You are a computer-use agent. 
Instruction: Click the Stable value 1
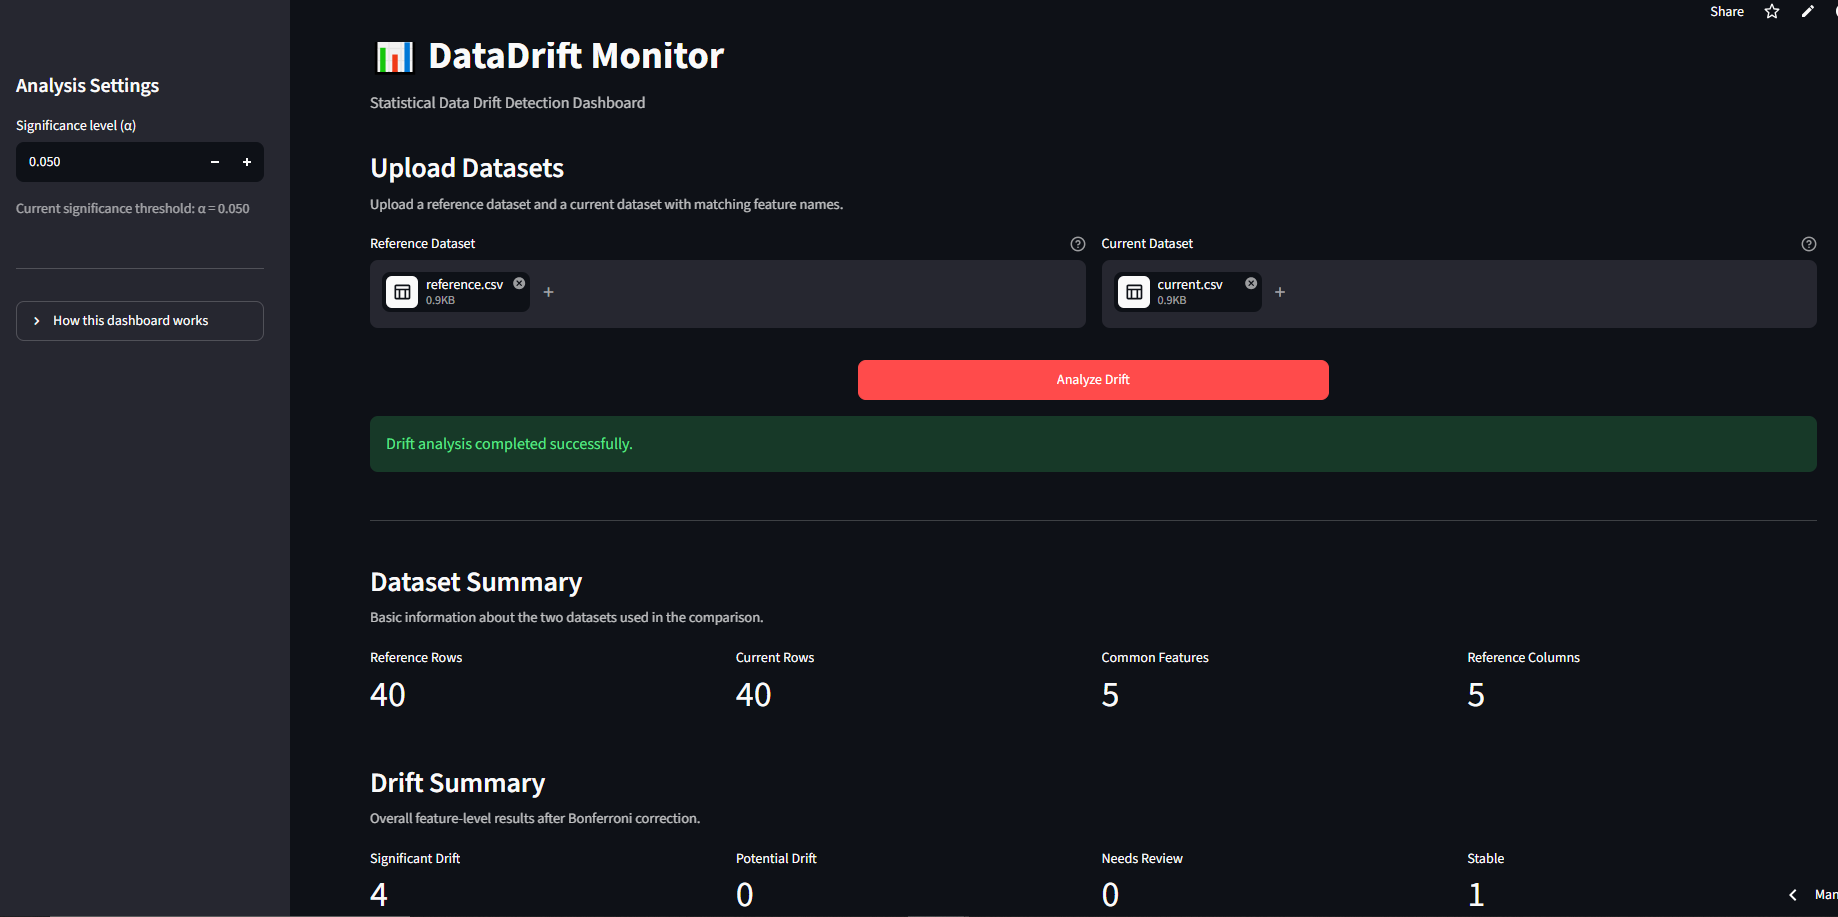pos(1476,895)
